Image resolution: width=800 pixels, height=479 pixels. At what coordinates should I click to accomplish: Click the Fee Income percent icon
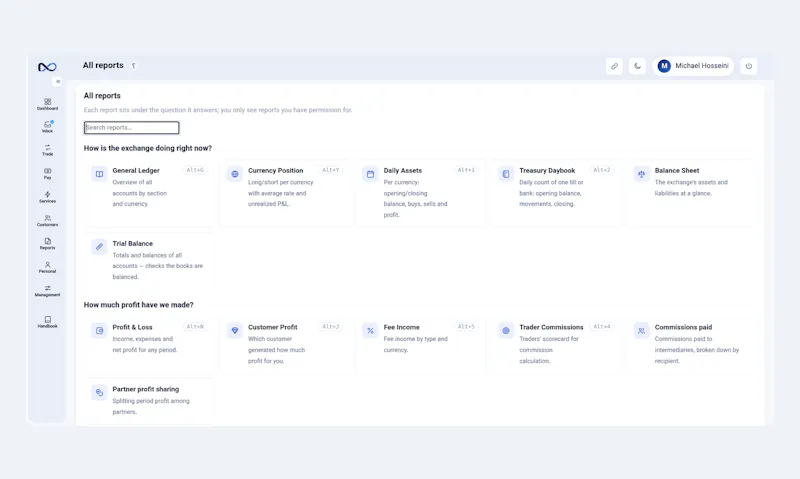point(370,331)
